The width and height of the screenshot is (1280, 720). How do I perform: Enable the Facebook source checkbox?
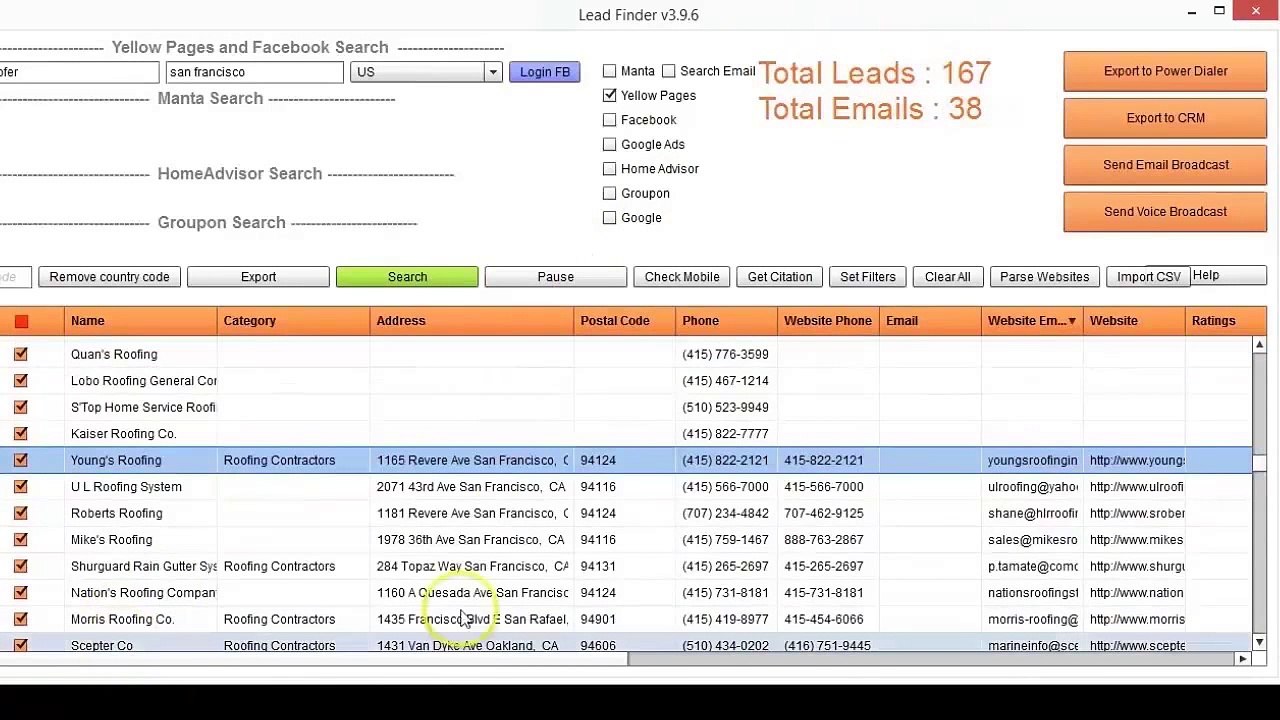click(x=610, y=120)
